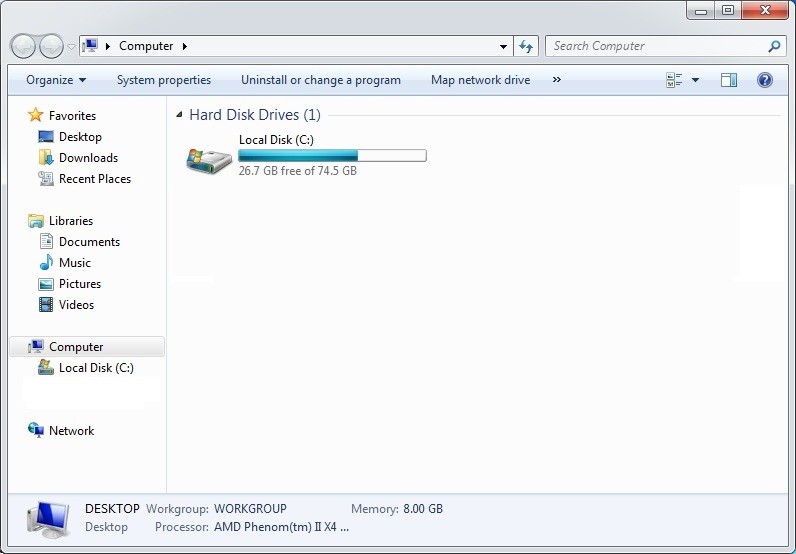Open Local Disk (C:) in navigation pane
796x554 pixels.
[x=96, y=368]
